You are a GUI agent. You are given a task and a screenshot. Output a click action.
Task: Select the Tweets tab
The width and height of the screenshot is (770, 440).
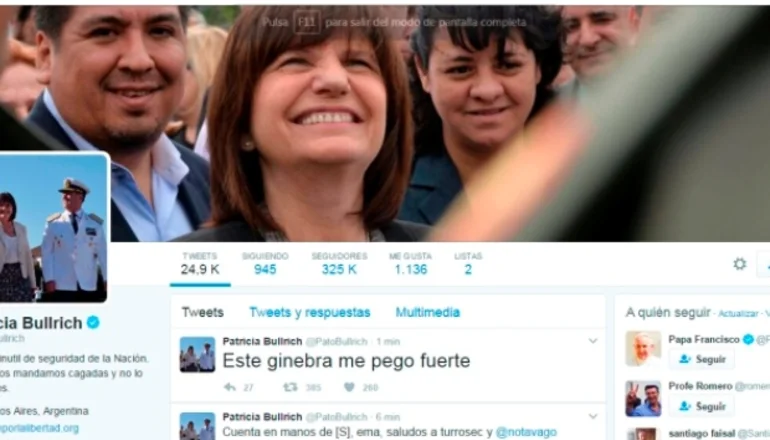click(x=202, y=312)
